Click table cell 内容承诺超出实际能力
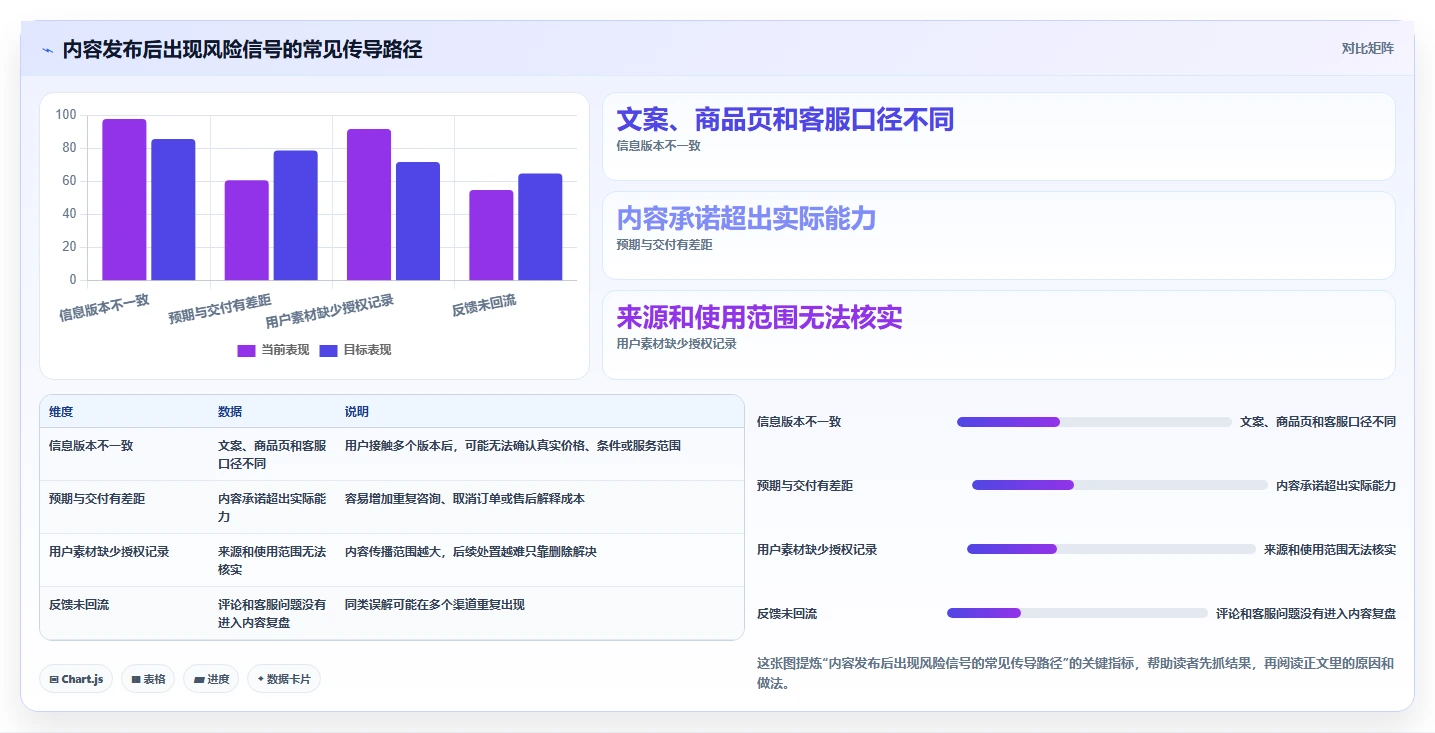1435x733 pixels. pyautogui.click(x=272, y=508)
